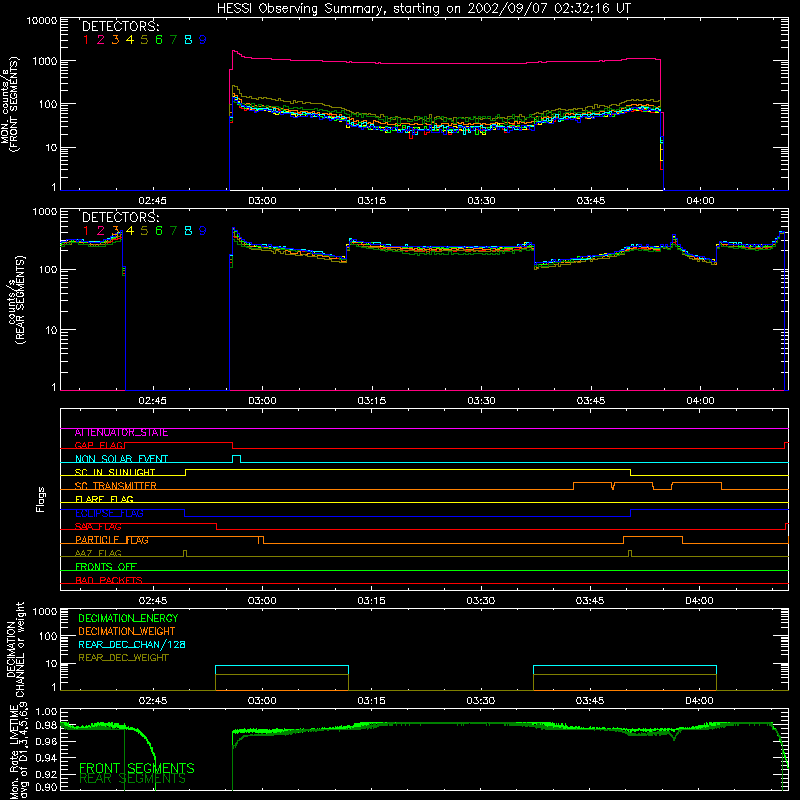Choose detector 8 in front segments legend
The width and height of the screenshot is (800, 800).
(x=188, y=40)
